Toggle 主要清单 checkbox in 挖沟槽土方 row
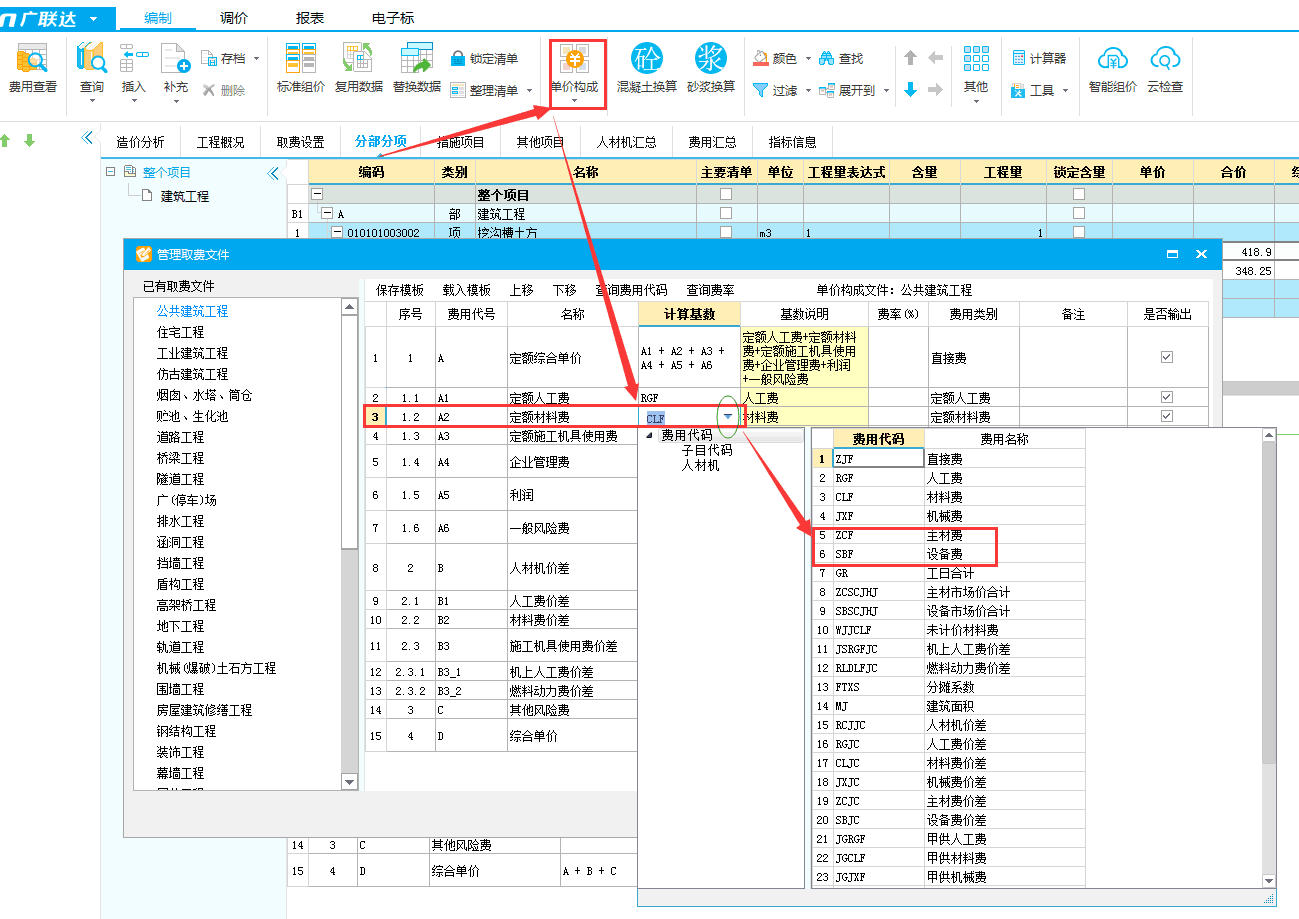The width and height of the screenshot is (1299, 919). point(726,232)
